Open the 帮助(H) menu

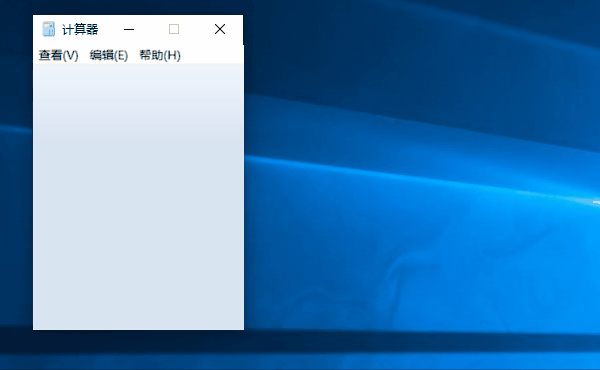coord(160,55)
